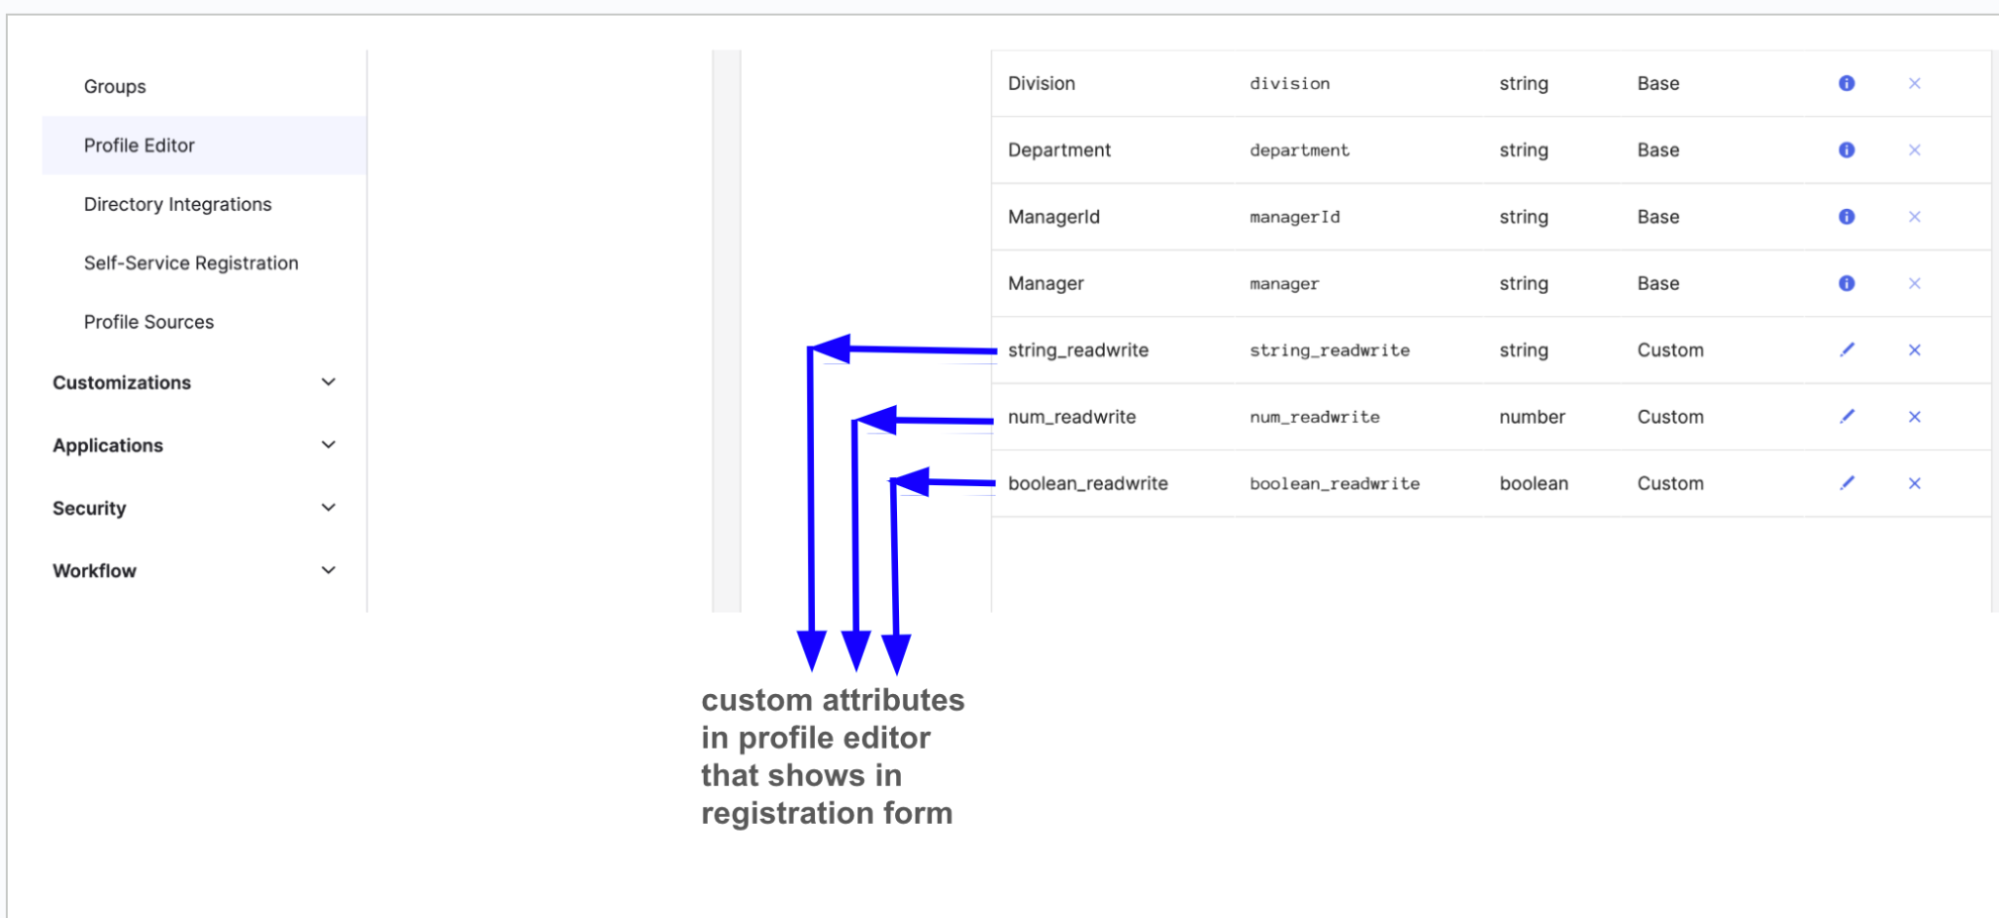This screenshot has width=1999, height=919.
Task: Expand the Customizations section
Action: [328, 382]
